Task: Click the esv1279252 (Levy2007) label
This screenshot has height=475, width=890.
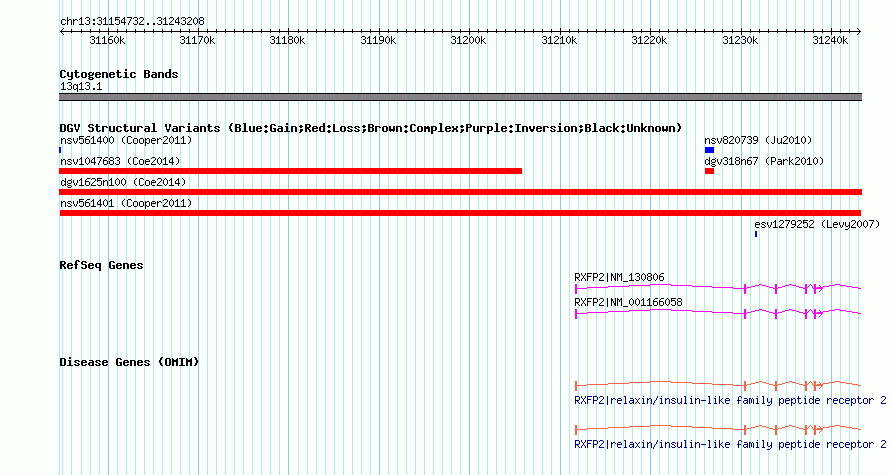Action: click(x=817, y=224)
